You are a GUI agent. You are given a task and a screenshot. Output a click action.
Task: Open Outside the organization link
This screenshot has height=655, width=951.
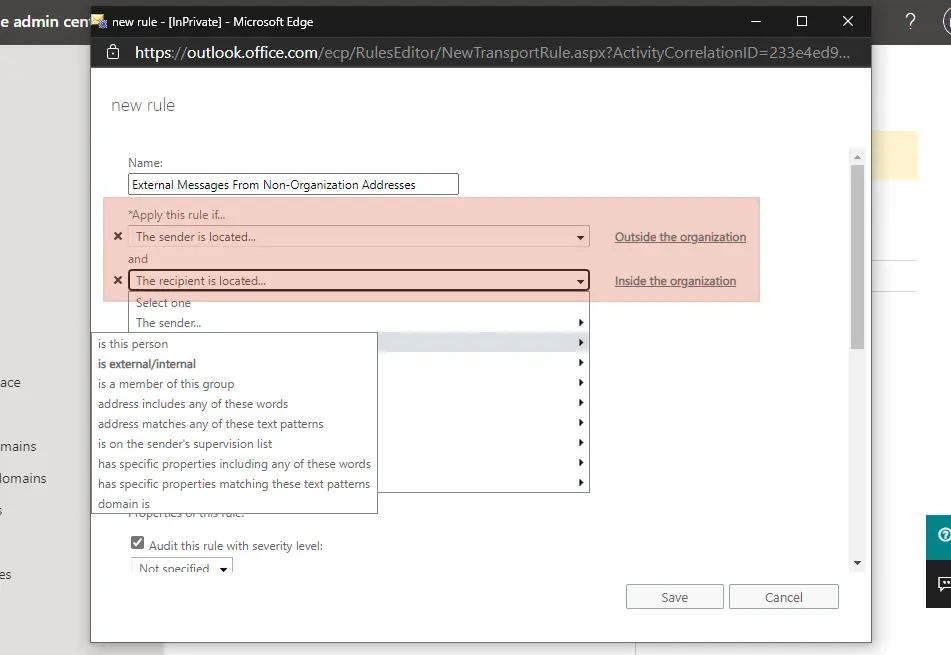click(680, 237)
